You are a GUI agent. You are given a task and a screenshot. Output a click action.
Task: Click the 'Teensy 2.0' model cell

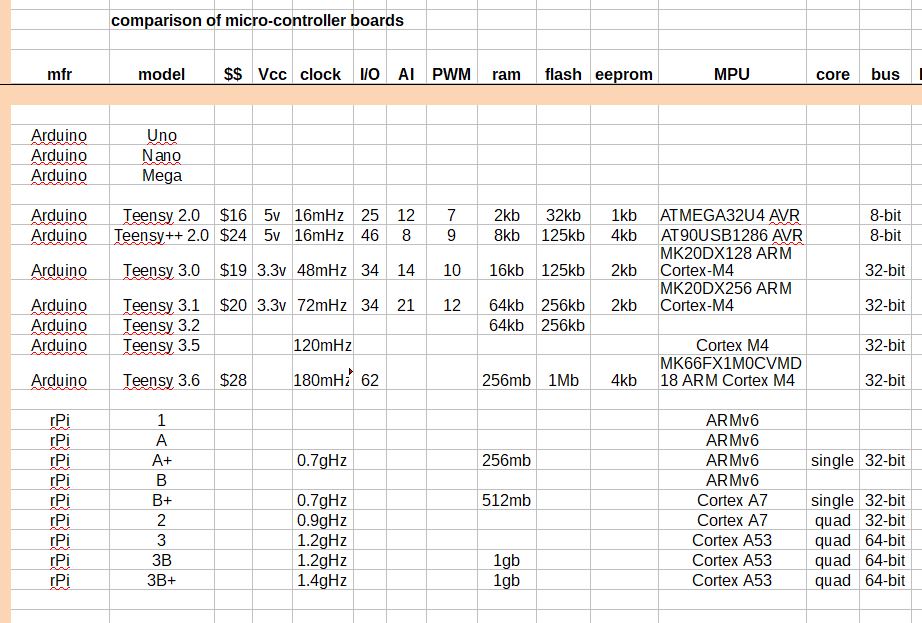pyautogui.click(x=162, y=216)
